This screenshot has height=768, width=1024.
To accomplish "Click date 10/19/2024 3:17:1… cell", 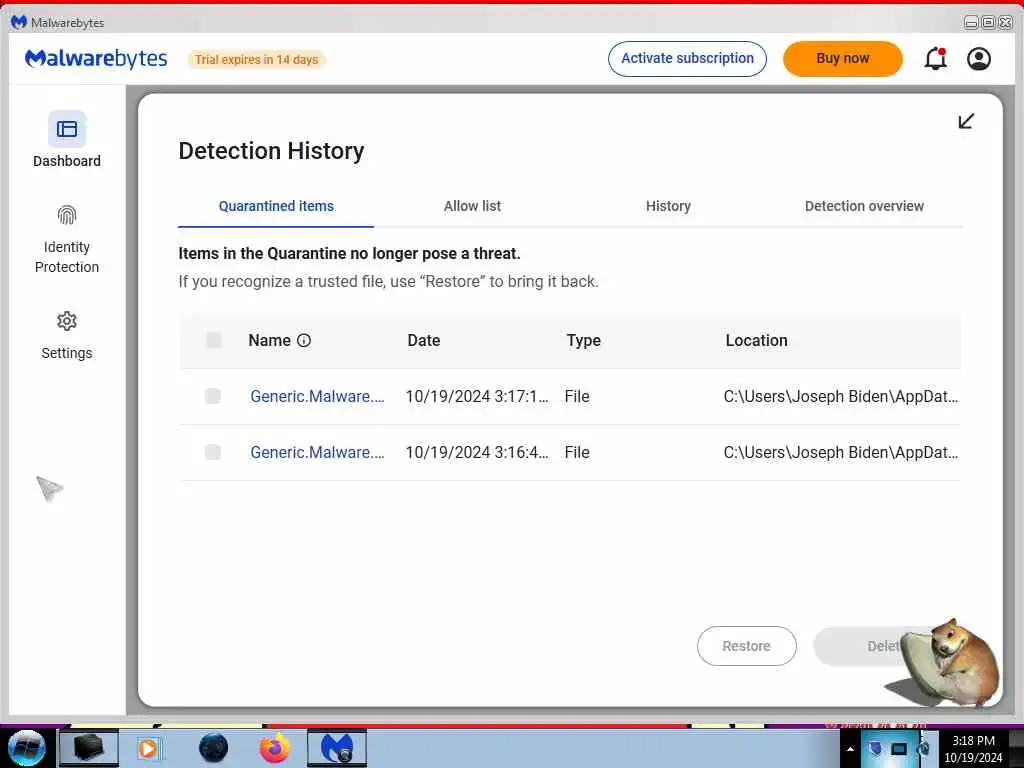I will coord(477,396).
